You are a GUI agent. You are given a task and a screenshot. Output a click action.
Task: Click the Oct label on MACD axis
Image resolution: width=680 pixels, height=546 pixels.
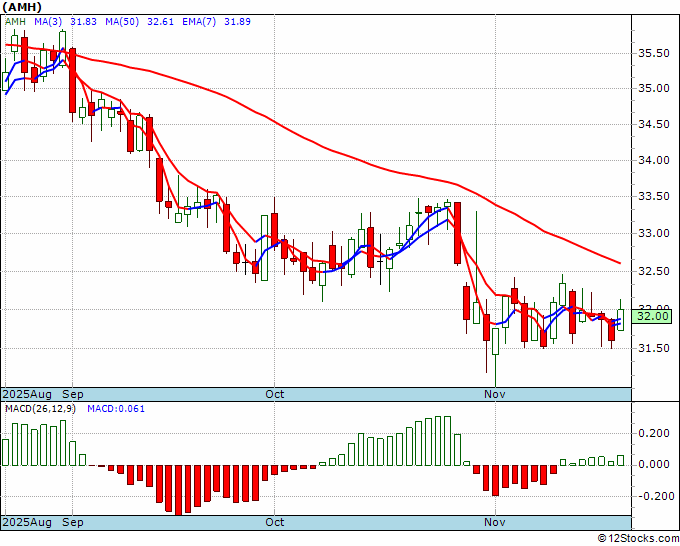[x=275, y=522]
